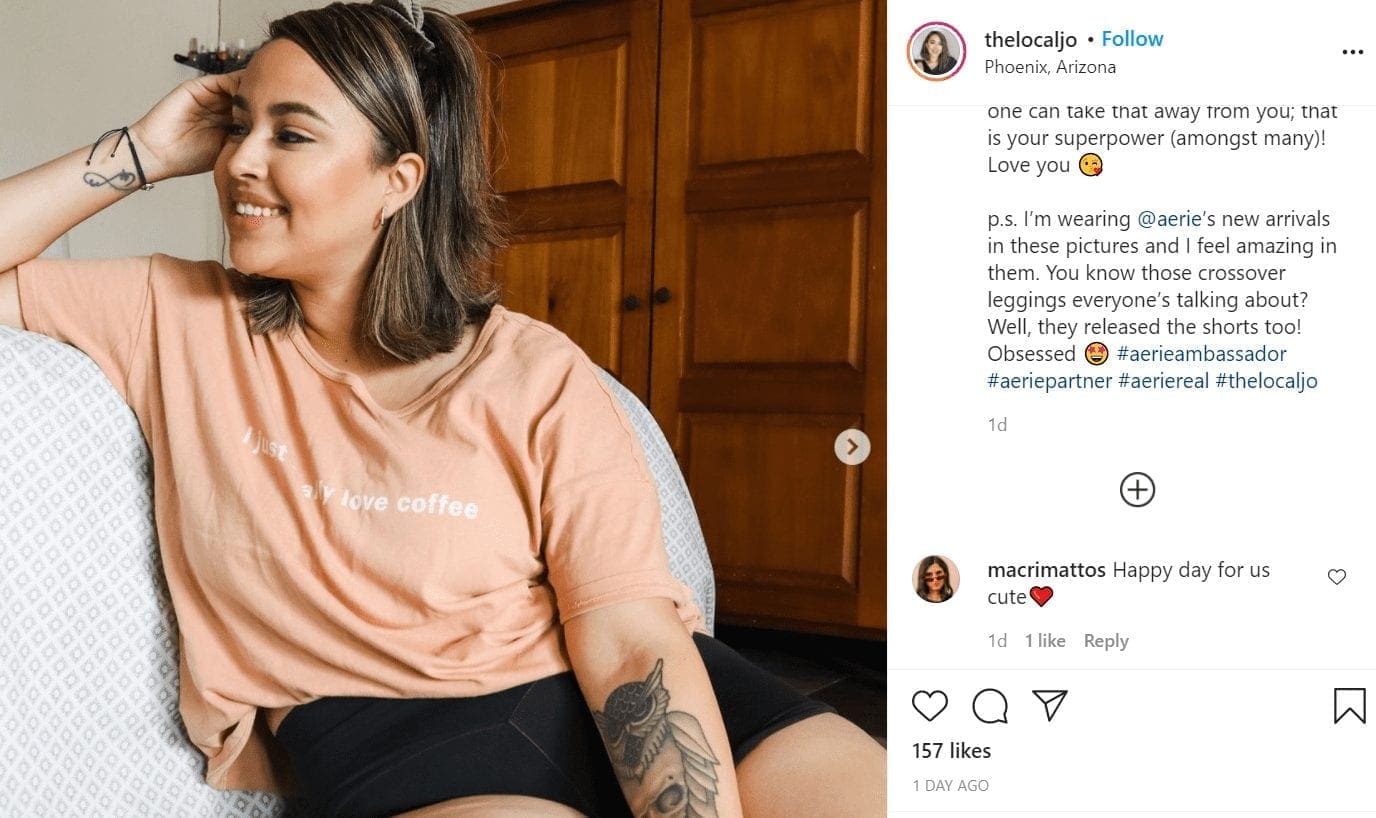The image size is (1376, 818).
Task: Check the 1 like on macrimattos's comment
Action: point(1044,640)
